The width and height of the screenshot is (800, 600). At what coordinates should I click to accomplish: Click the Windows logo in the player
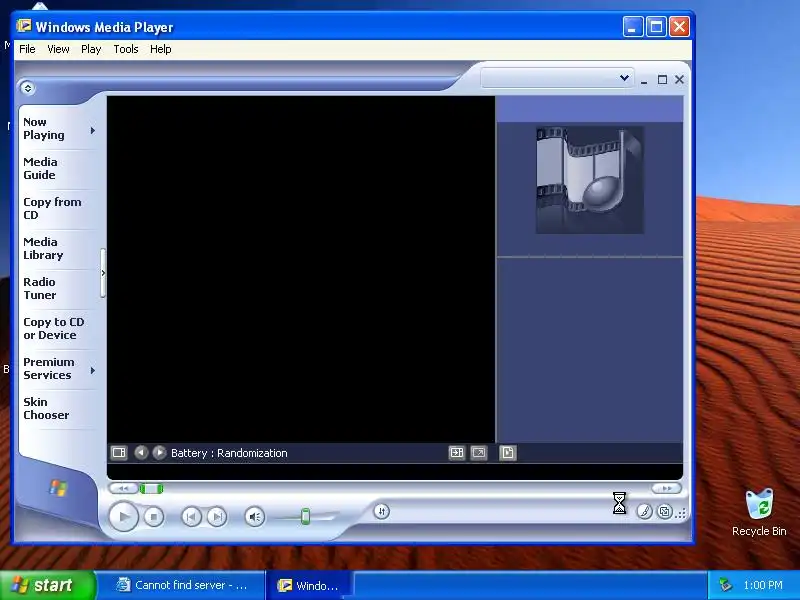(58, 488)
